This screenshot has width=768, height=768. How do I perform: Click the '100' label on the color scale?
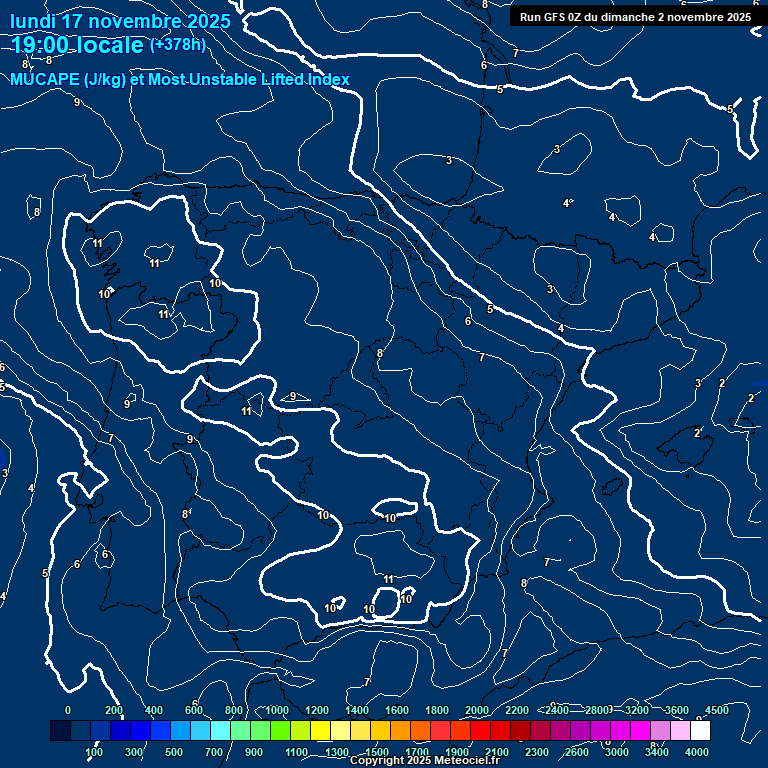coord(94,752)
